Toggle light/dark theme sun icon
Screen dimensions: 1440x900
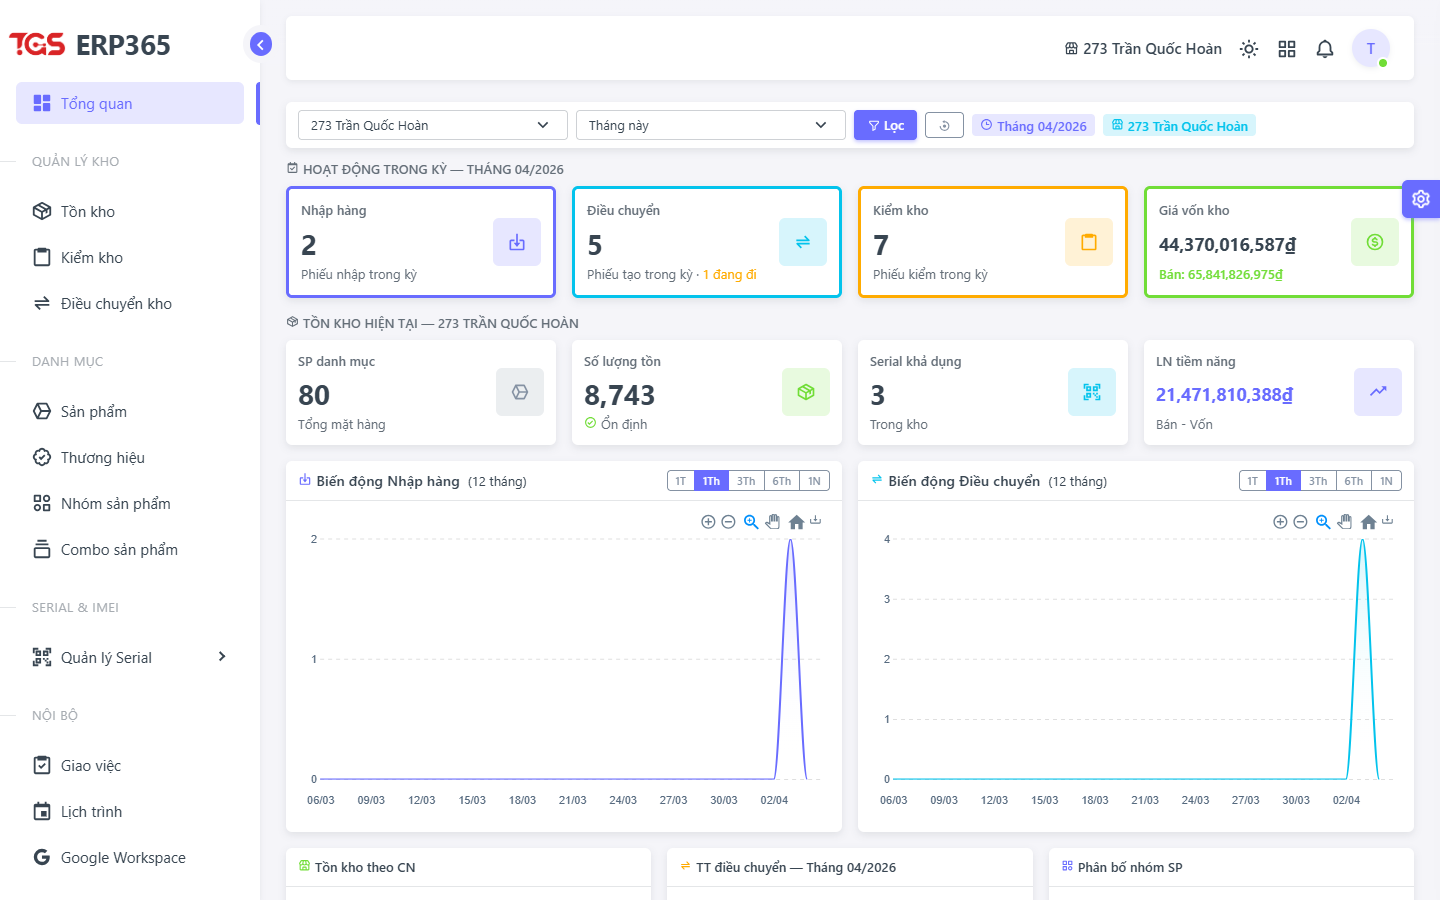coord(1249,49)
